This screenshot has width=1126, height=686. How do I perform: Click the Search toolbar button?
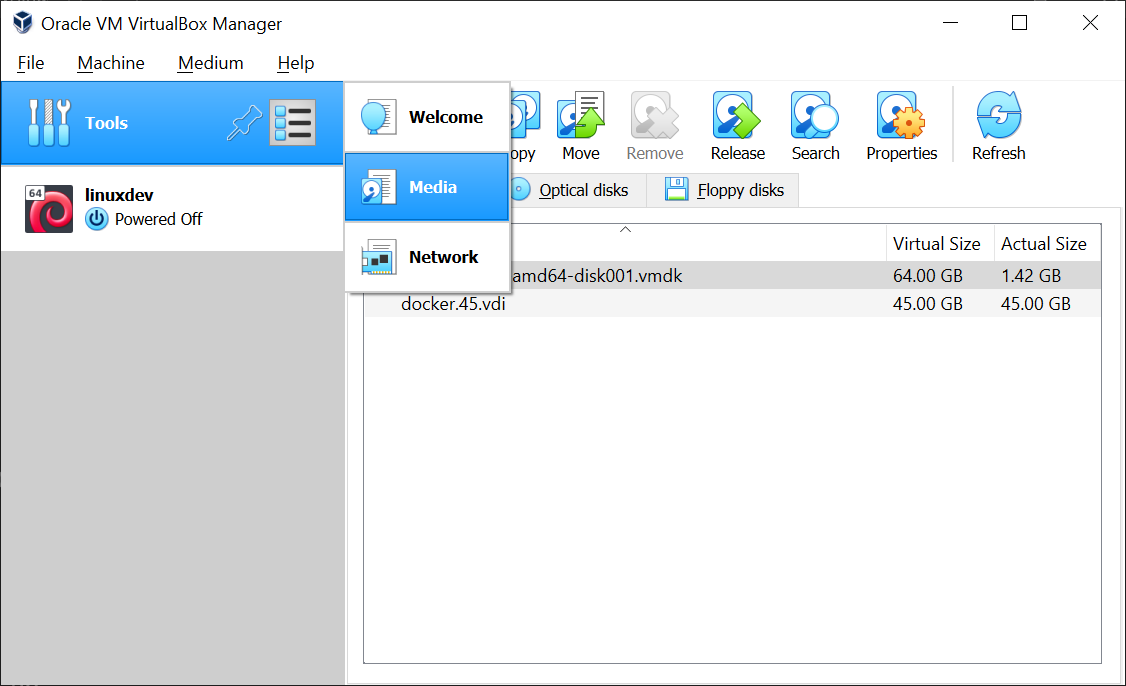[815, 126]
